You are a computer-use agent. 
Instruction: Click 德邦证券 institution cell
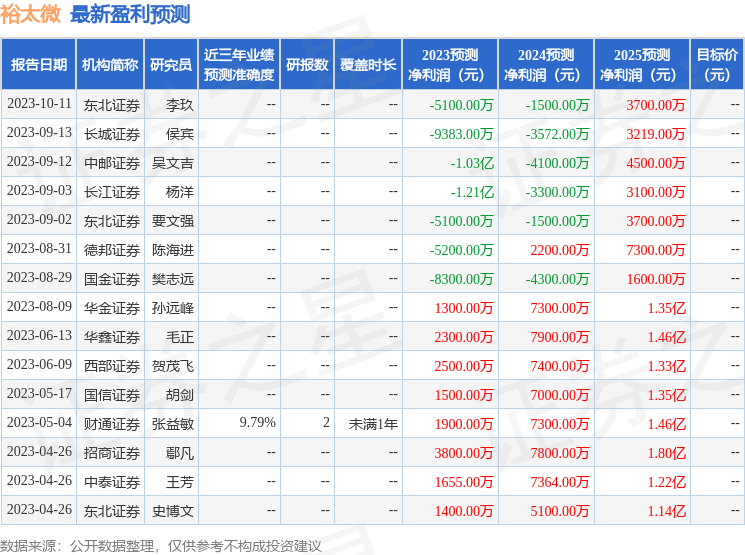(x=112, y=250)
